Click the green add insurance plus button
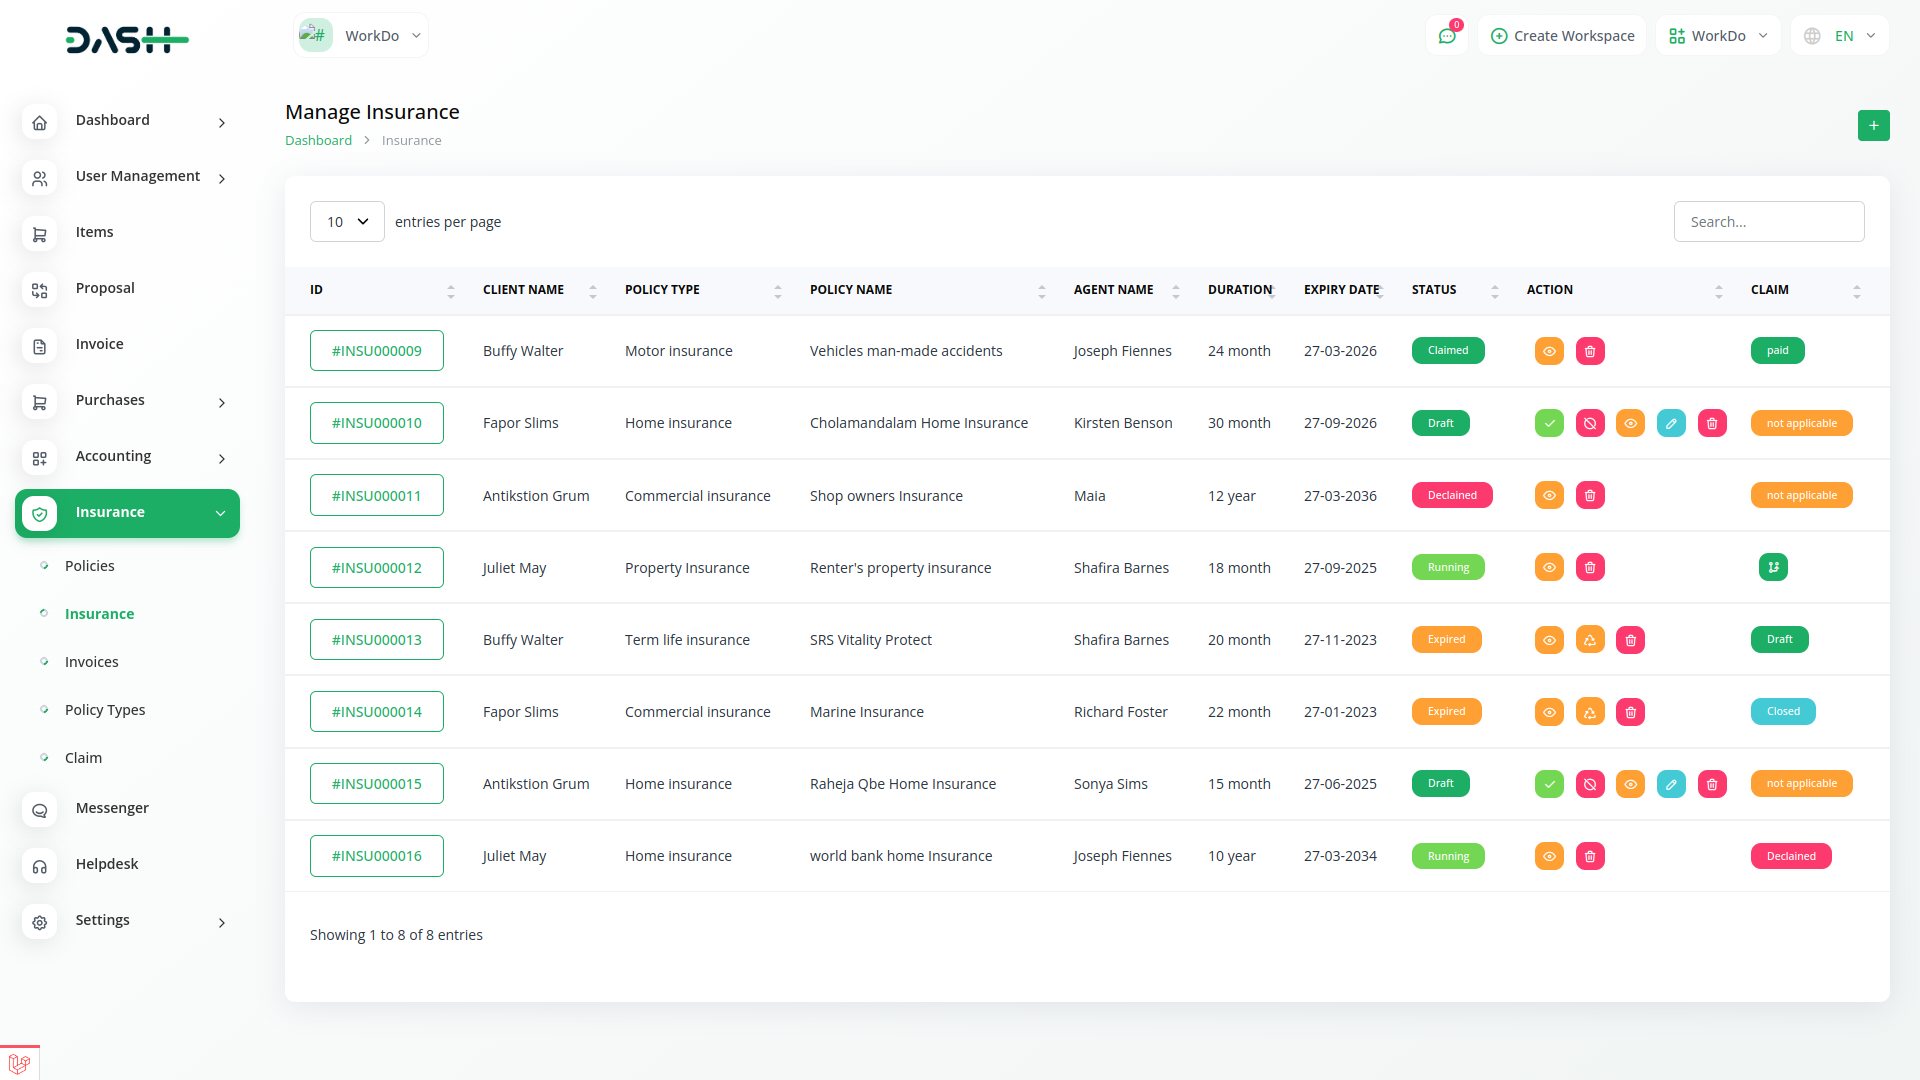1920x1080 pixels. click(x=1873, y=125)
